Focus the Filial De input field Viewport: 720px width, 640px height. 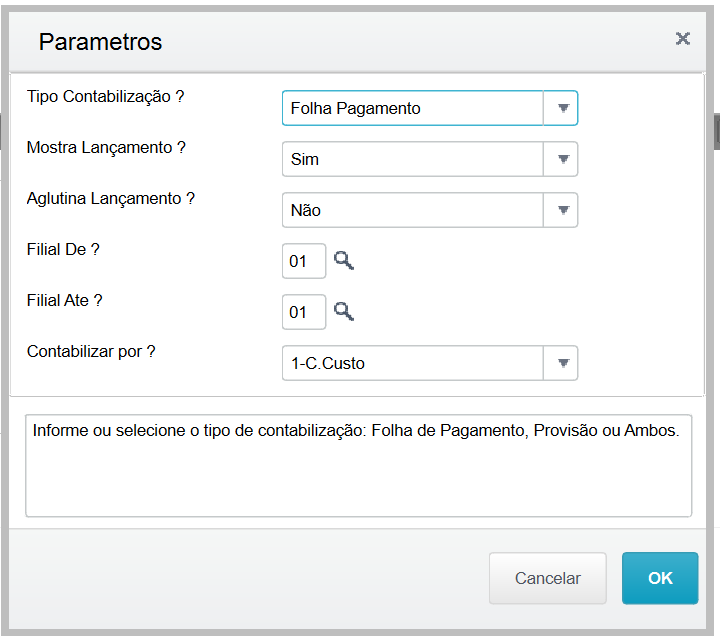pos(304,261)
